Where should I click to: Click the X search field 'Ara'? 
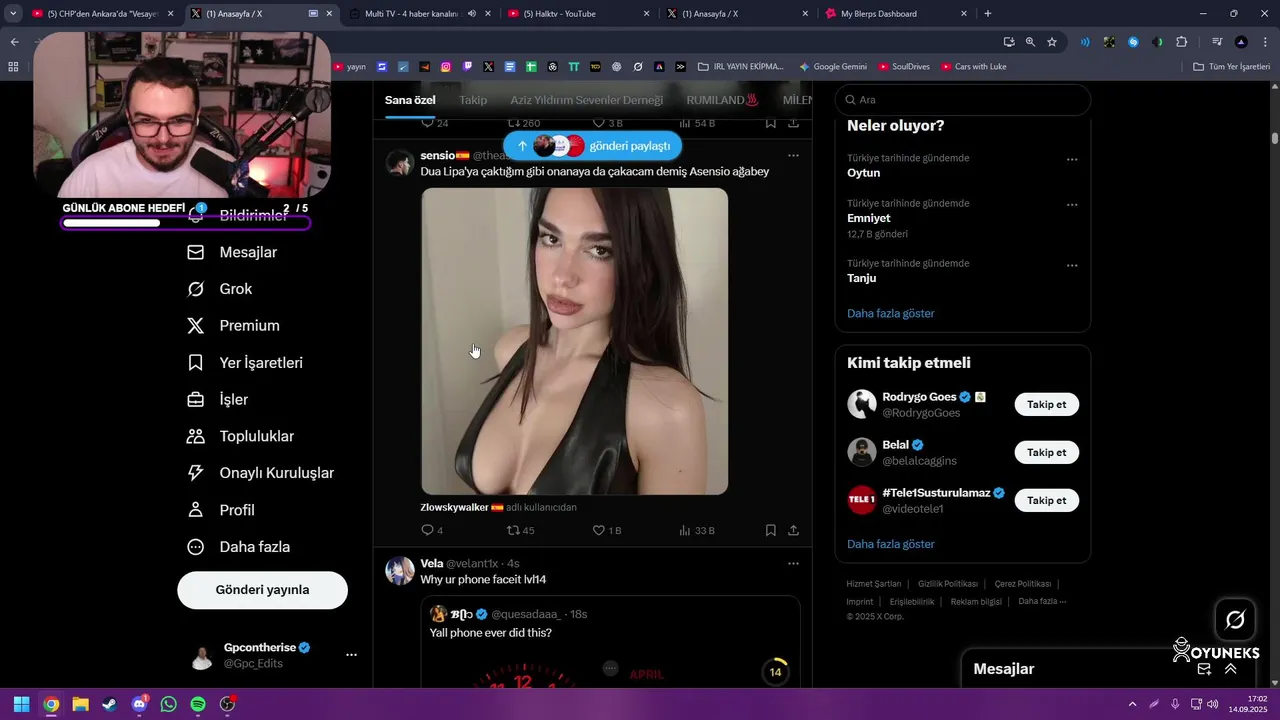click(963, 100)
